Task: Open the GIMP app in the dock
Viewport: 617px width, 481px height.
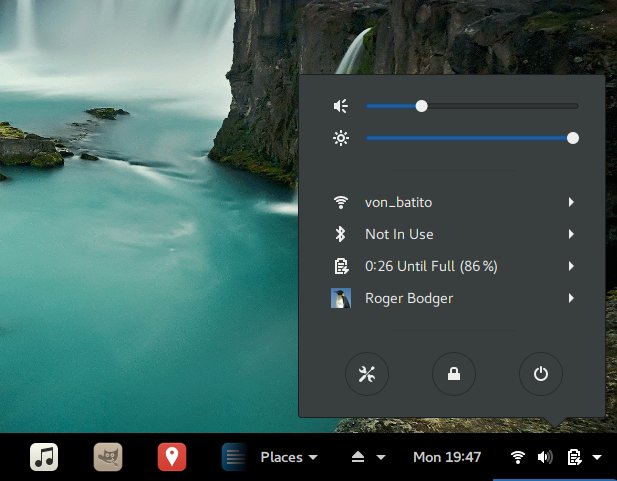Action: 108,457
